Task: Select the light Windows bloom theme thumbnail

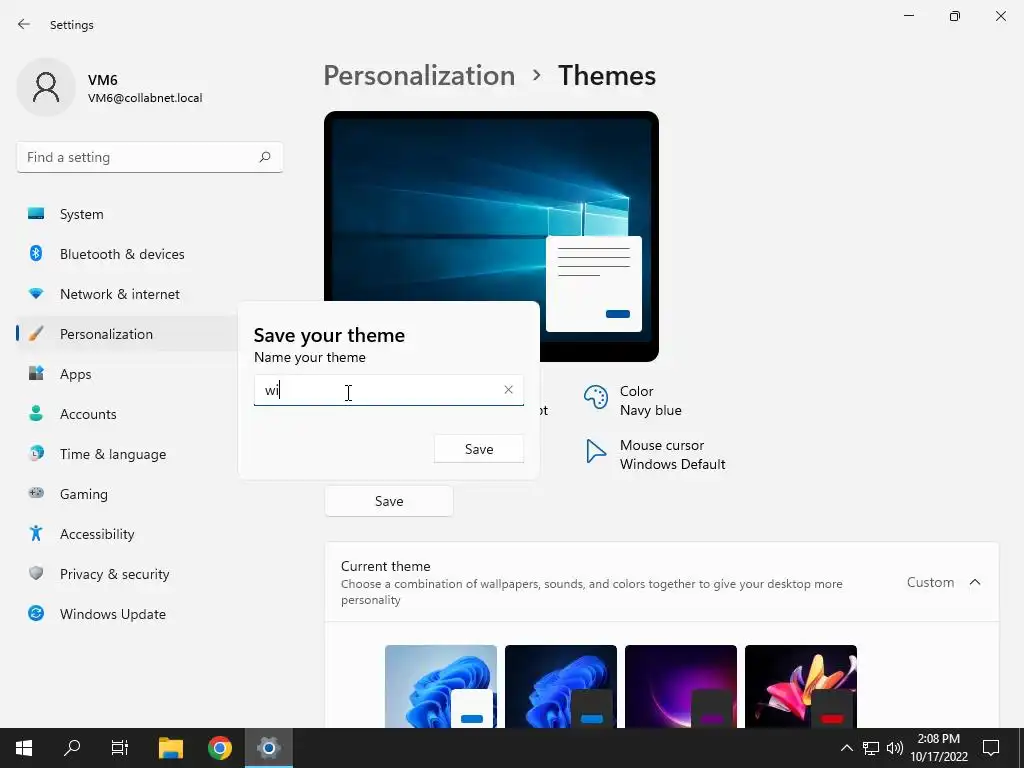Action: (x=441, y=686)
